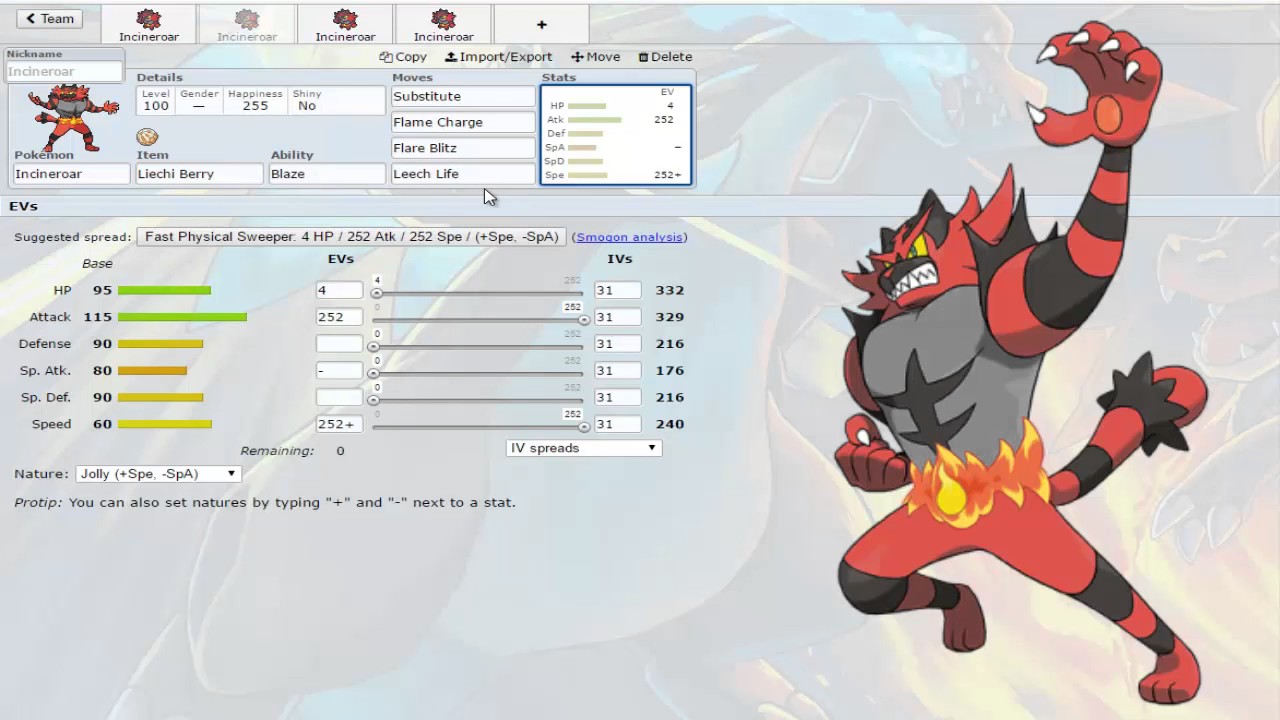Adjust the HP EV slider

click(x=478, y=293)
